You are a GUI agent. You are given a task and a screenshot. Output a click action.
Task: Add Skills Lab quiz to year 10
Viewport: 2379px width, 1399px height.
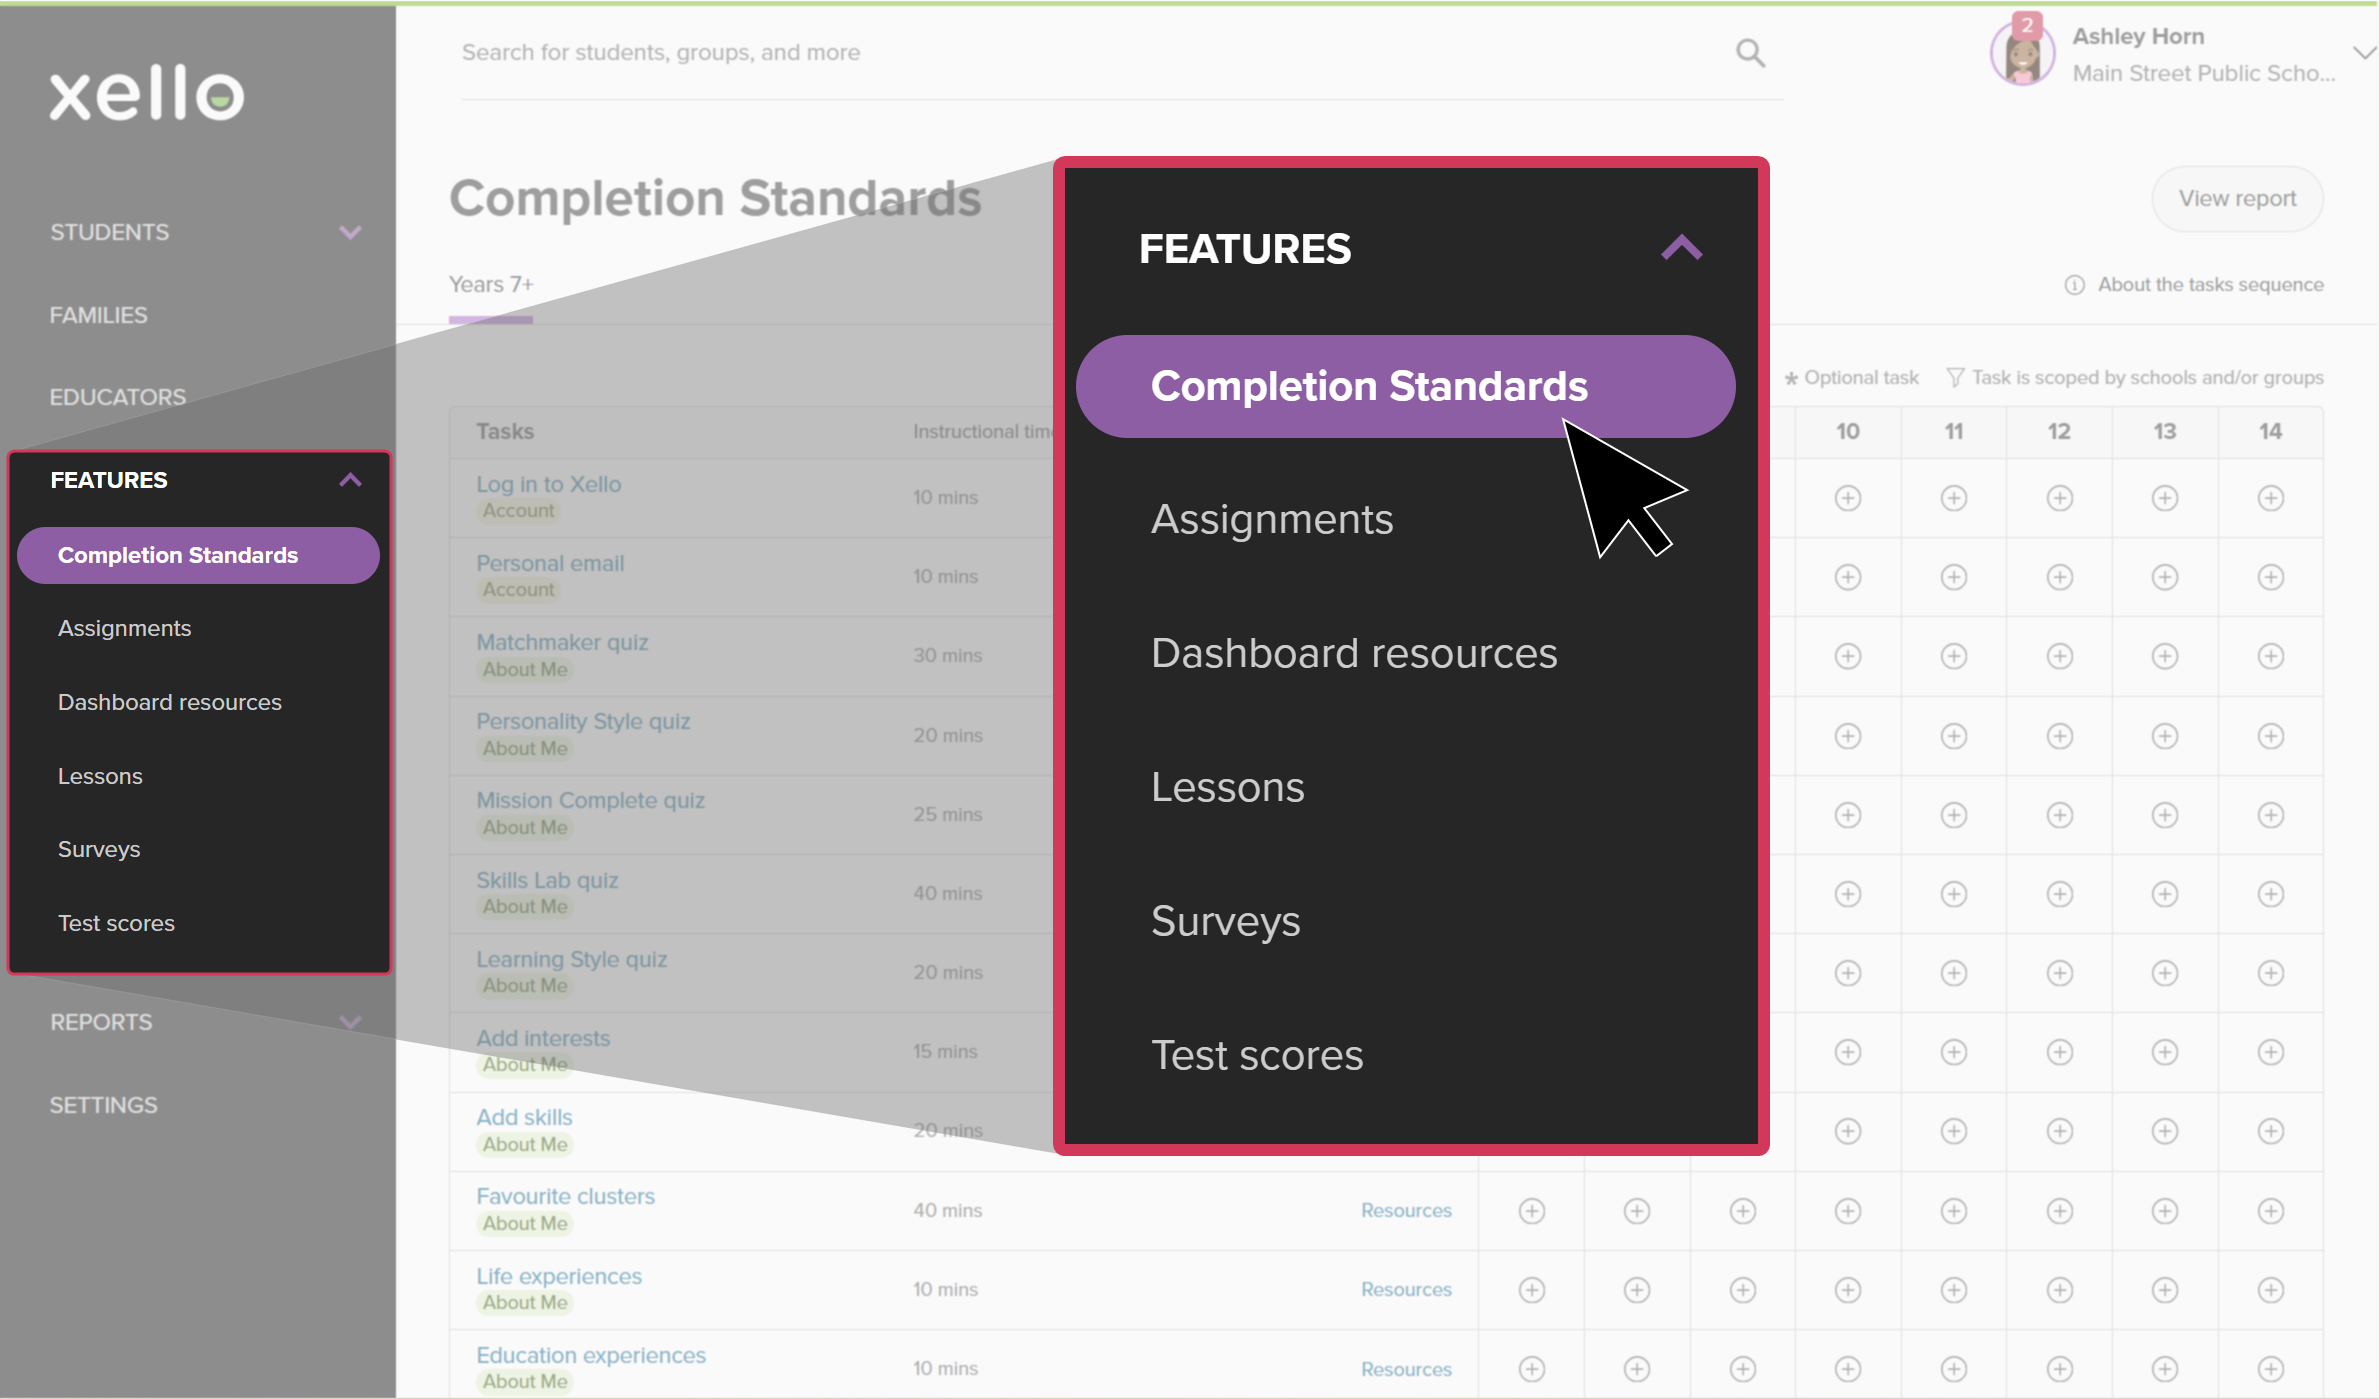[x=1848, y=894]
